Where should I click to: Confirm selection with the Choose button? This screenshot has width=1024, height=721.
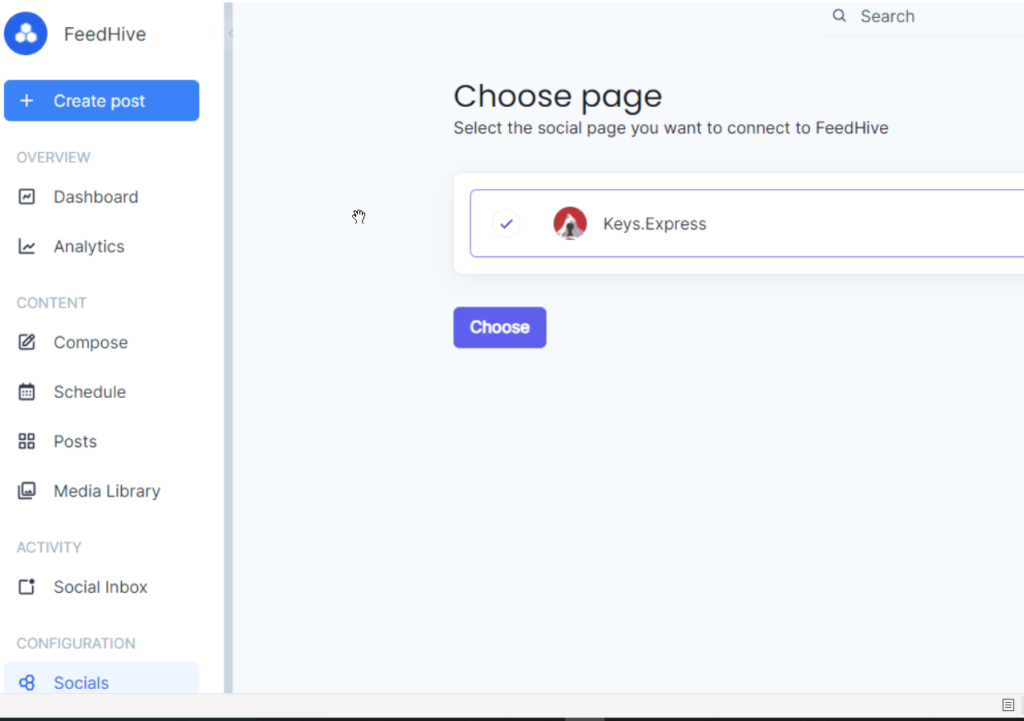click(x=499, y=327)
